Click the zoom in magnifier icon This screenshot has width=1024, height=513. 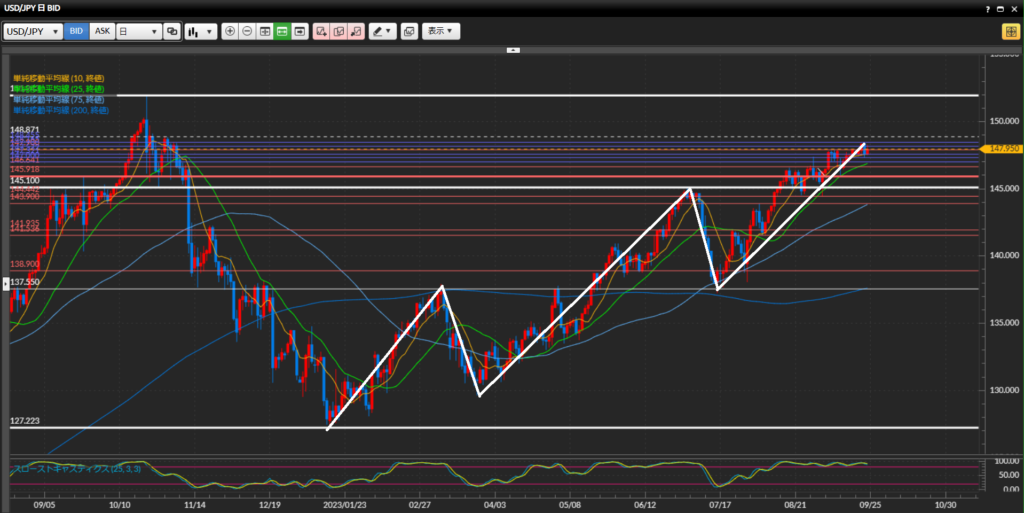[230, 31]
